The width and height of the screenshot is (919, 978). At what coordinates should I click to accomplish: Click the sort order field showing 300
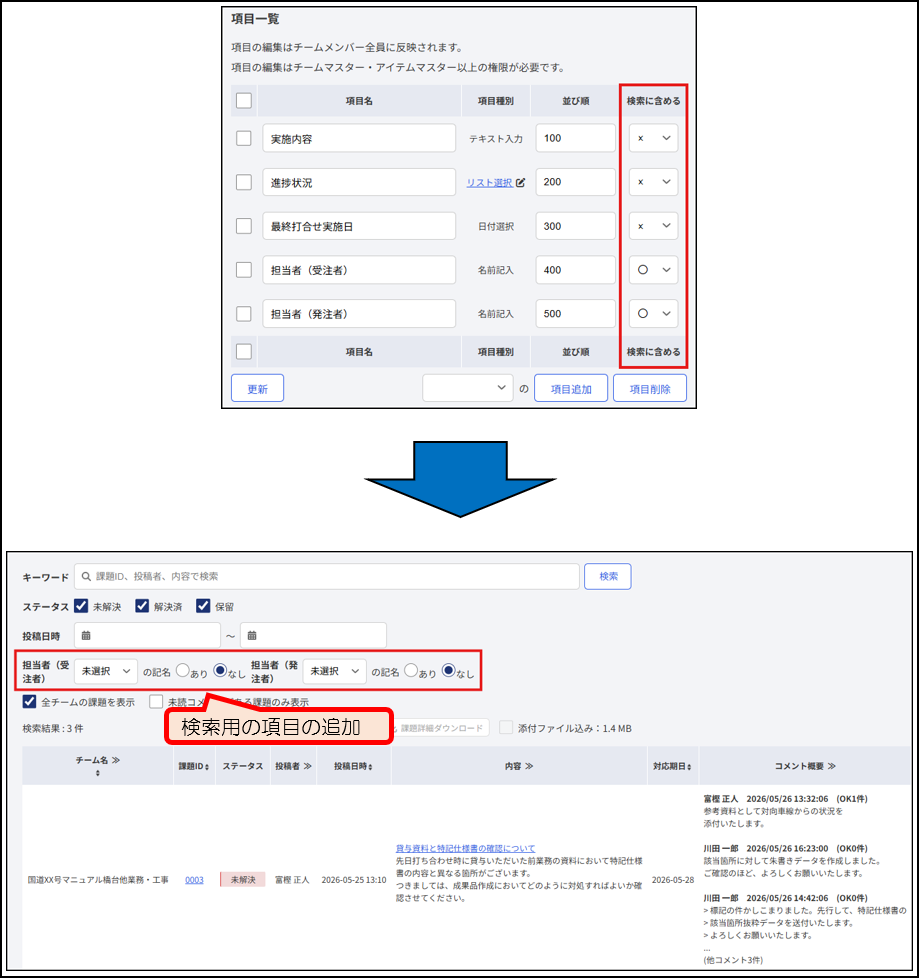[x=575, y=226]
